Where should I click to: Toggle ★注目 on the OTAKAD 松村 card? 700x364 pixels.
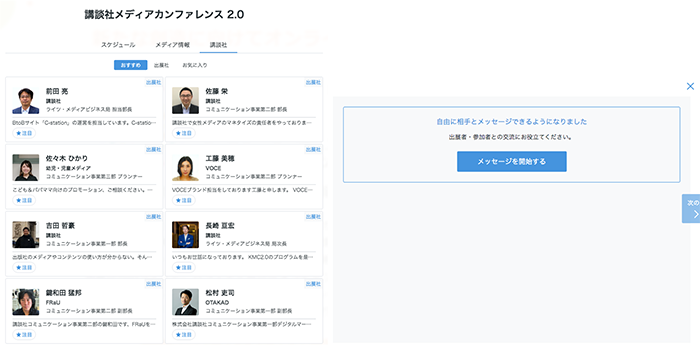tap(183, 335)
